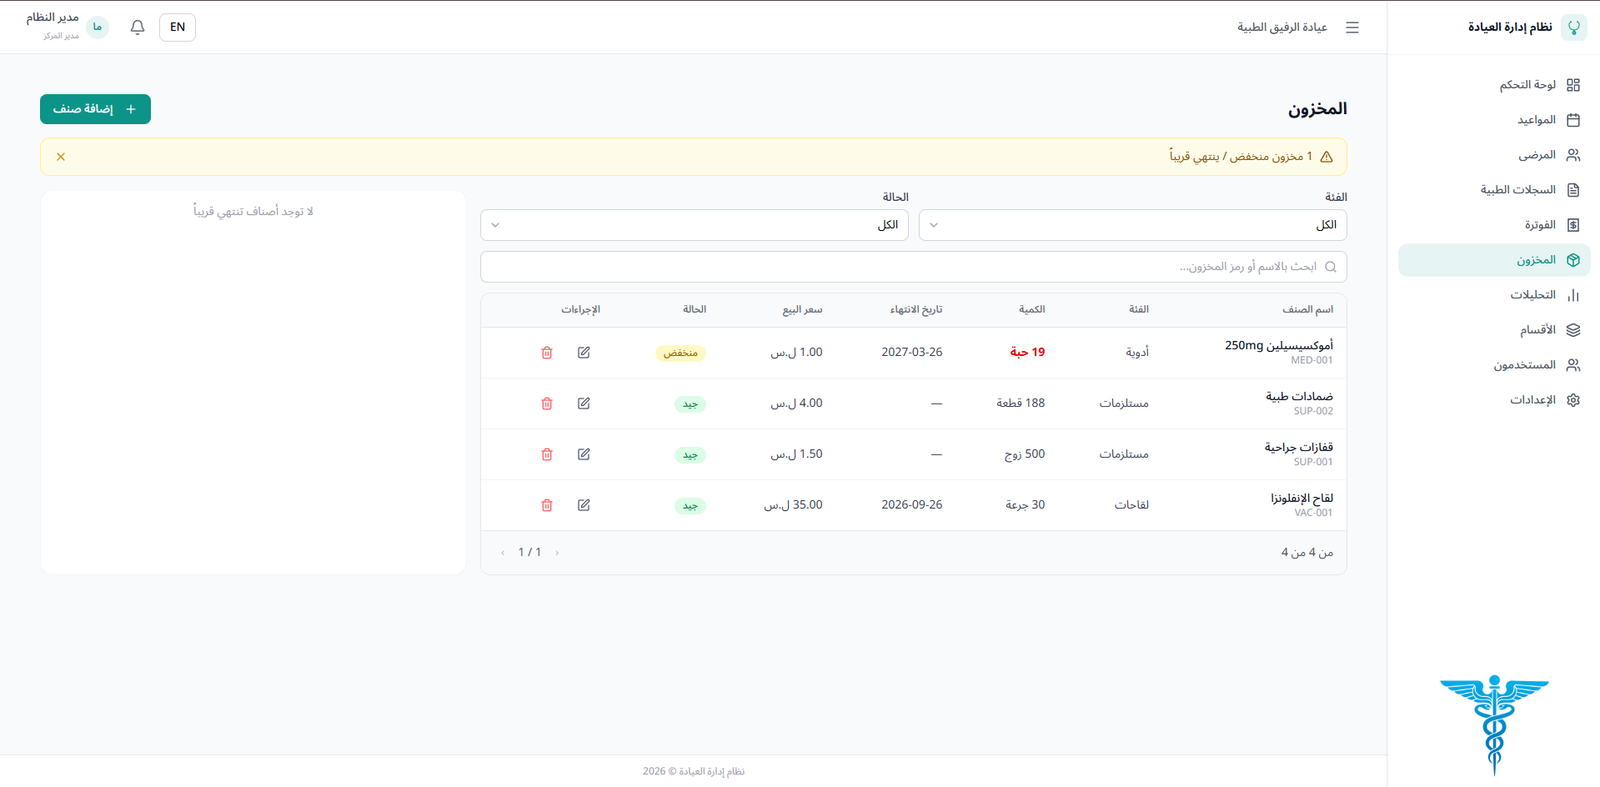Viewport: 1600px width, 787px height.
Task: Click the search magnifier icon
Action: pos(1330,267)
